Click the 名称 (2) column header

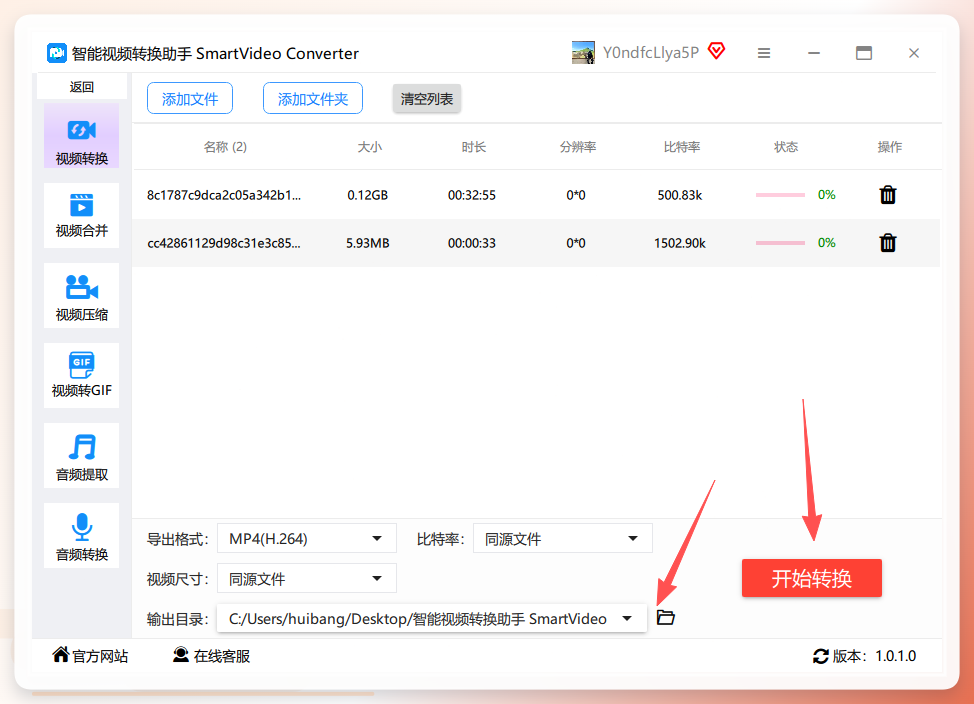coord(225,147)
